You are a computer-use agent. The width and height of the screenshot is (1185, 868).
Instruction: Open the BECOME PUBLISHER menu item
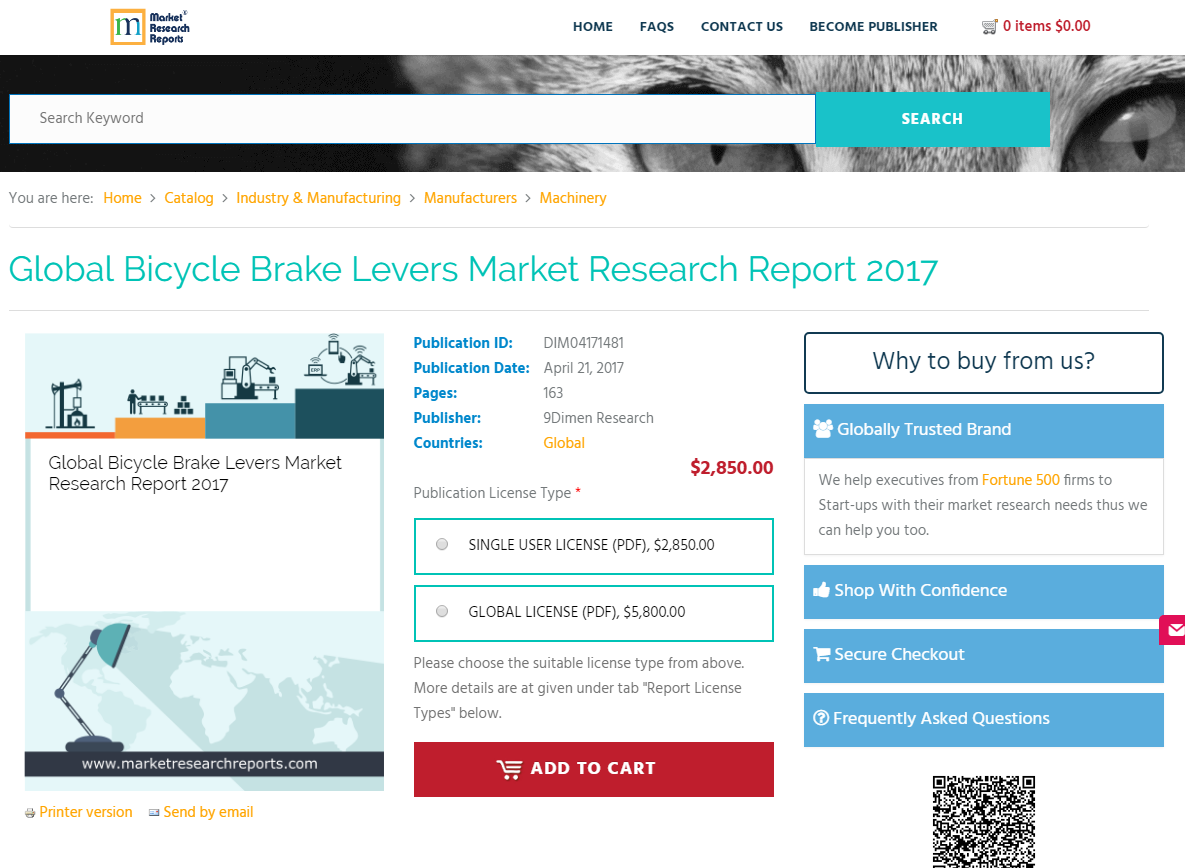873,27
